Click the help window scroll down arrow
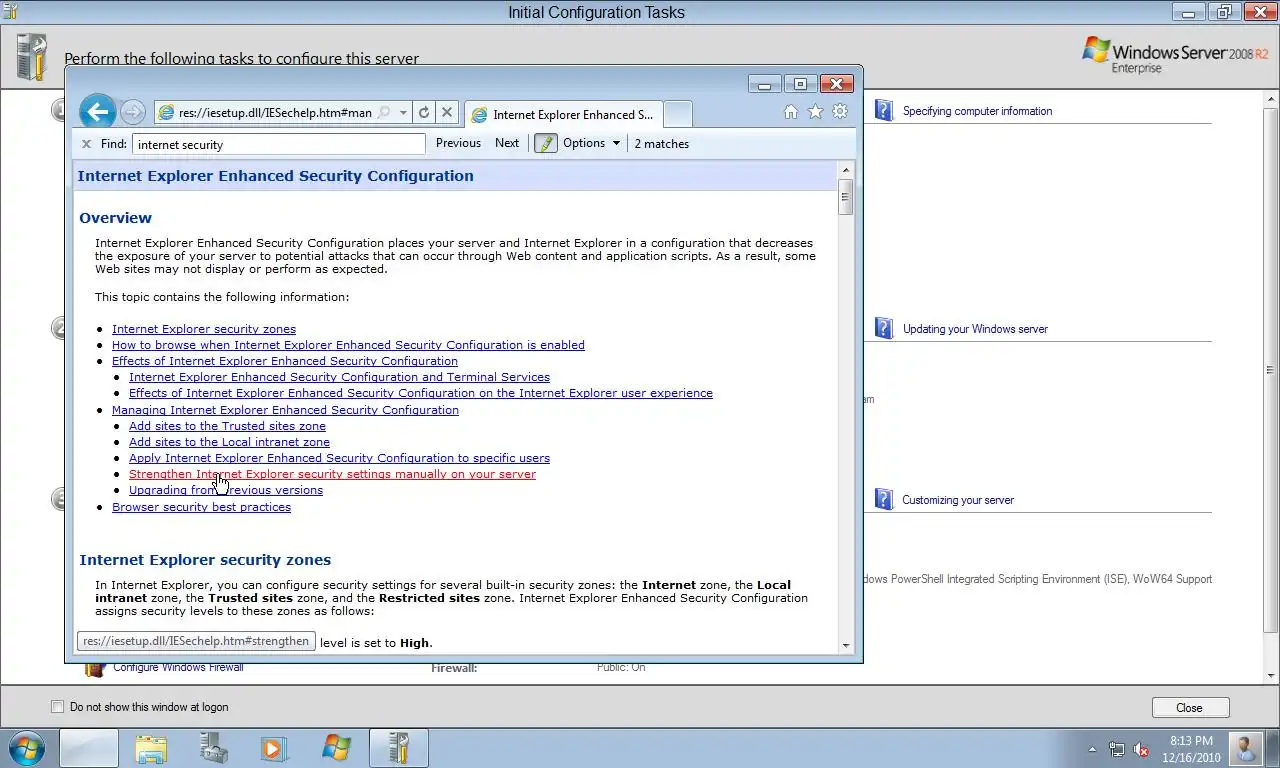Viewport: 1280px width, 768px height. 846,646
